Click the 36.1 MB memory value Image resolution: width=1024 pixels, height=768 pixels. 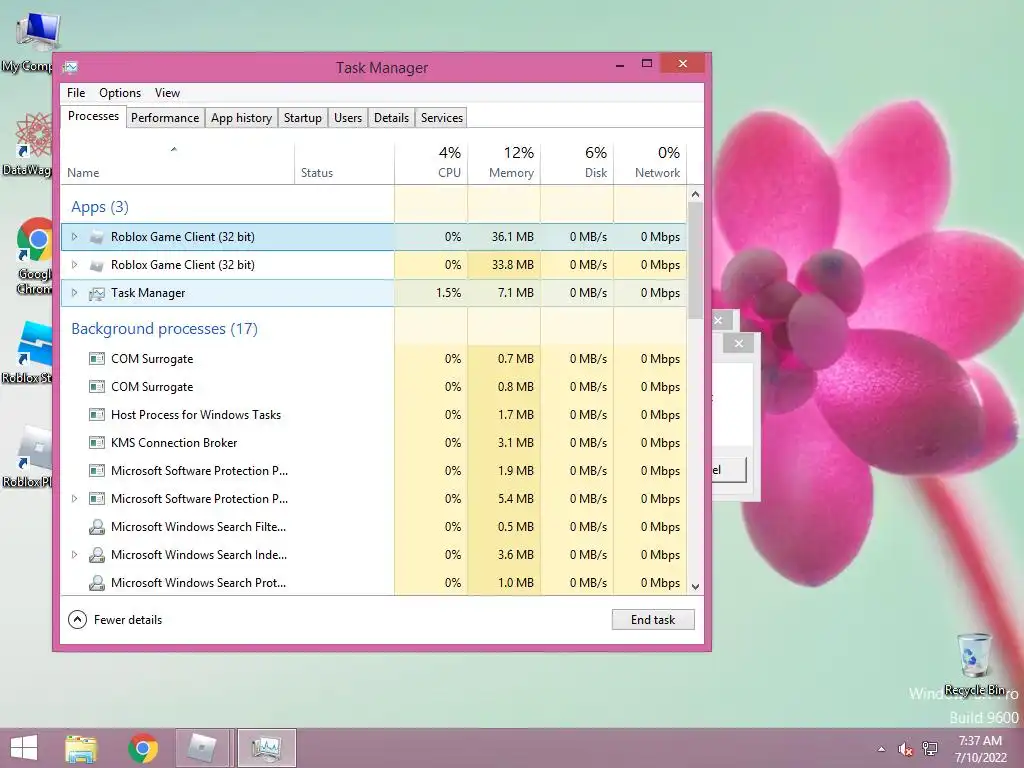[513, 237]
